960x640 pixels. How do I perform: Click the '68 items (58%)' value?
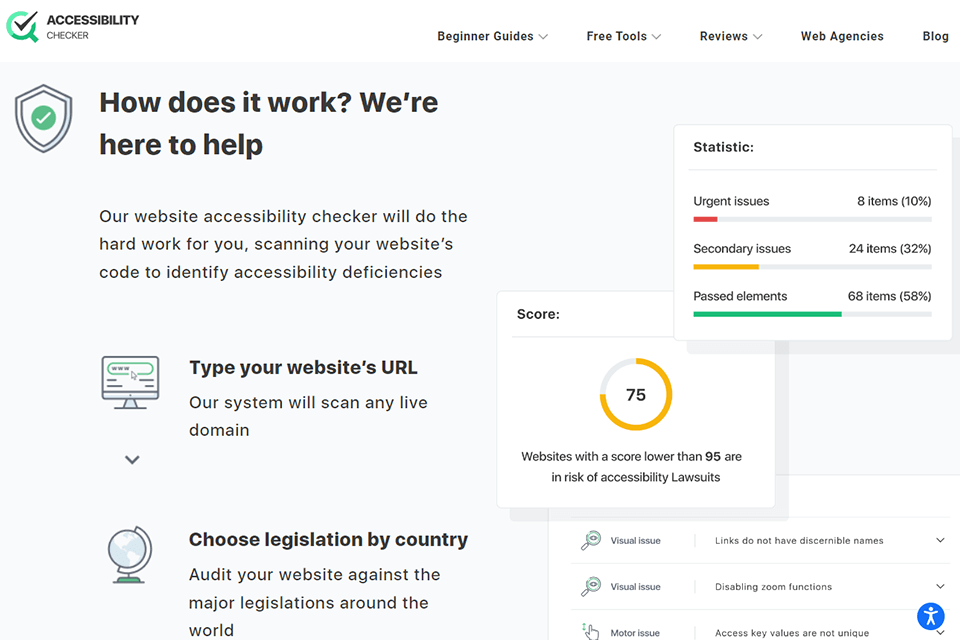point(889,296)
